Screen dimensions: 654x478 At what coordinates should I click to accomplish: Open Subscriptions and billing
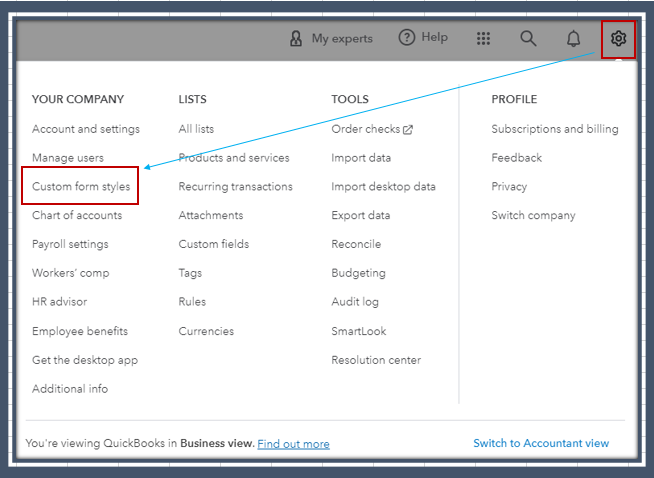pyautogui.click(x=555, y=129)
